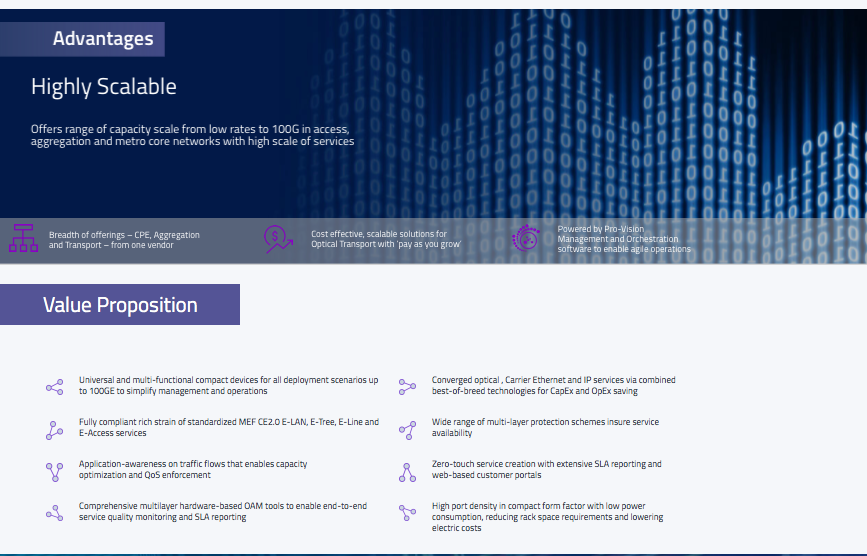The width and height of the screenshot is (867, 556).
Task: Click the Powered by Pro-Vision Management text
Action: point(623,239)
